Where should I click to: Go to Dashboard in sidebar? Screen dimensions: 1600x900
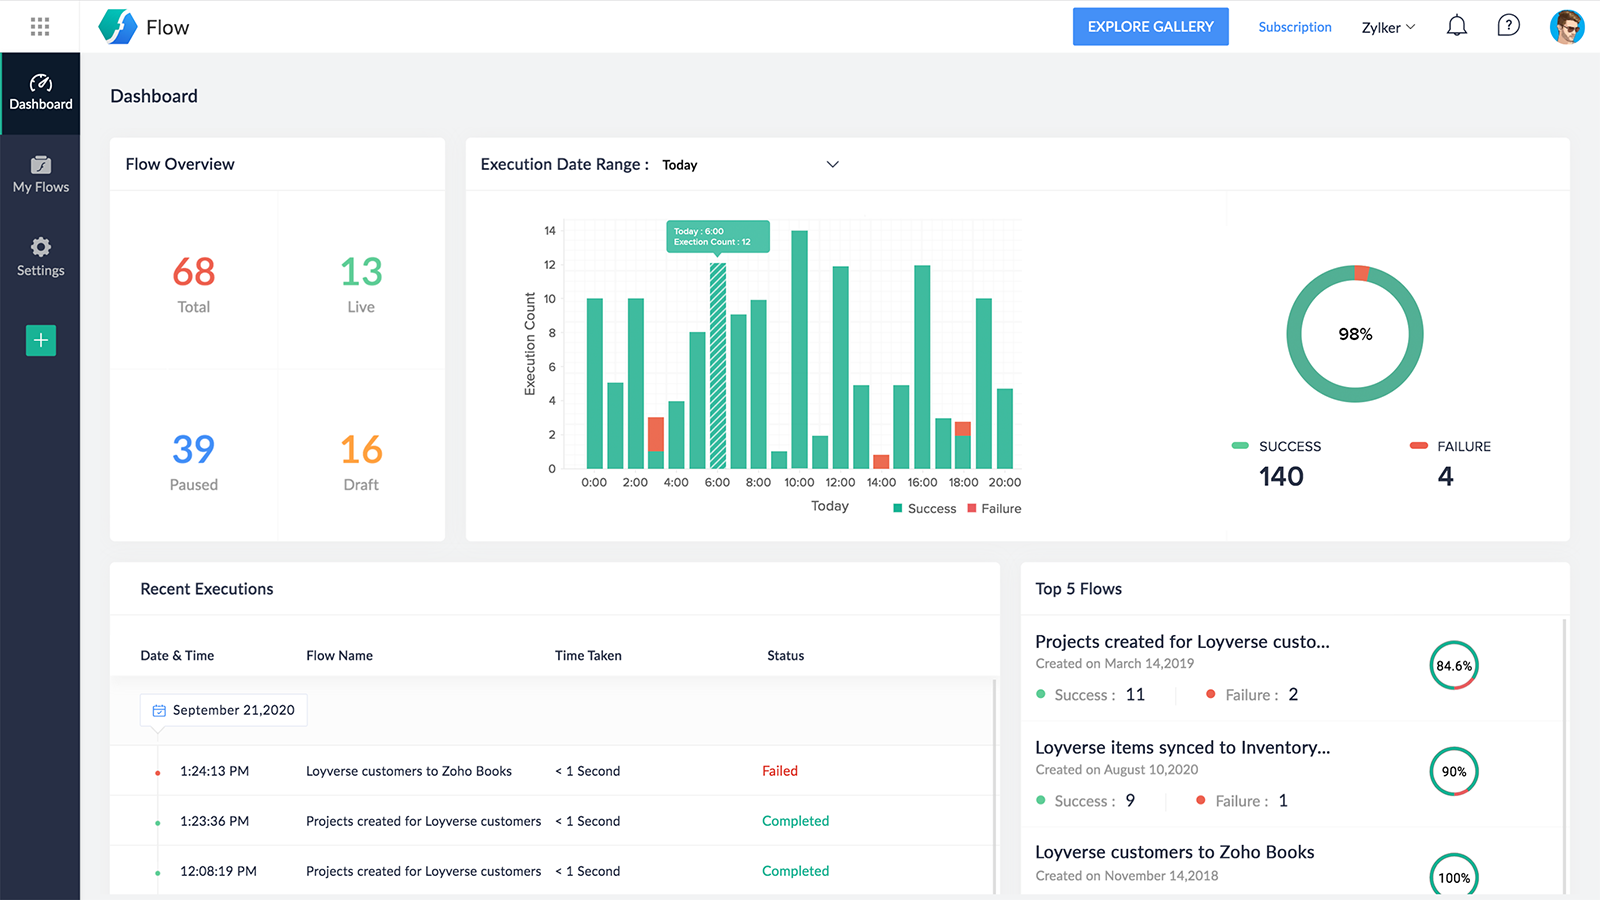41,92
